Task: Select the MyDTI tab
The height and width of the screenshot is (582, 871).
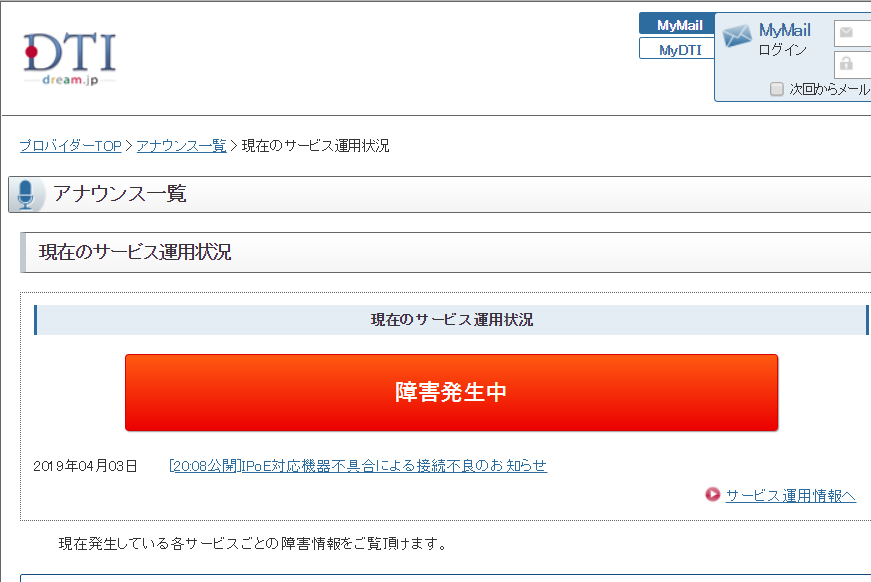Action: (x=677, y=49)
